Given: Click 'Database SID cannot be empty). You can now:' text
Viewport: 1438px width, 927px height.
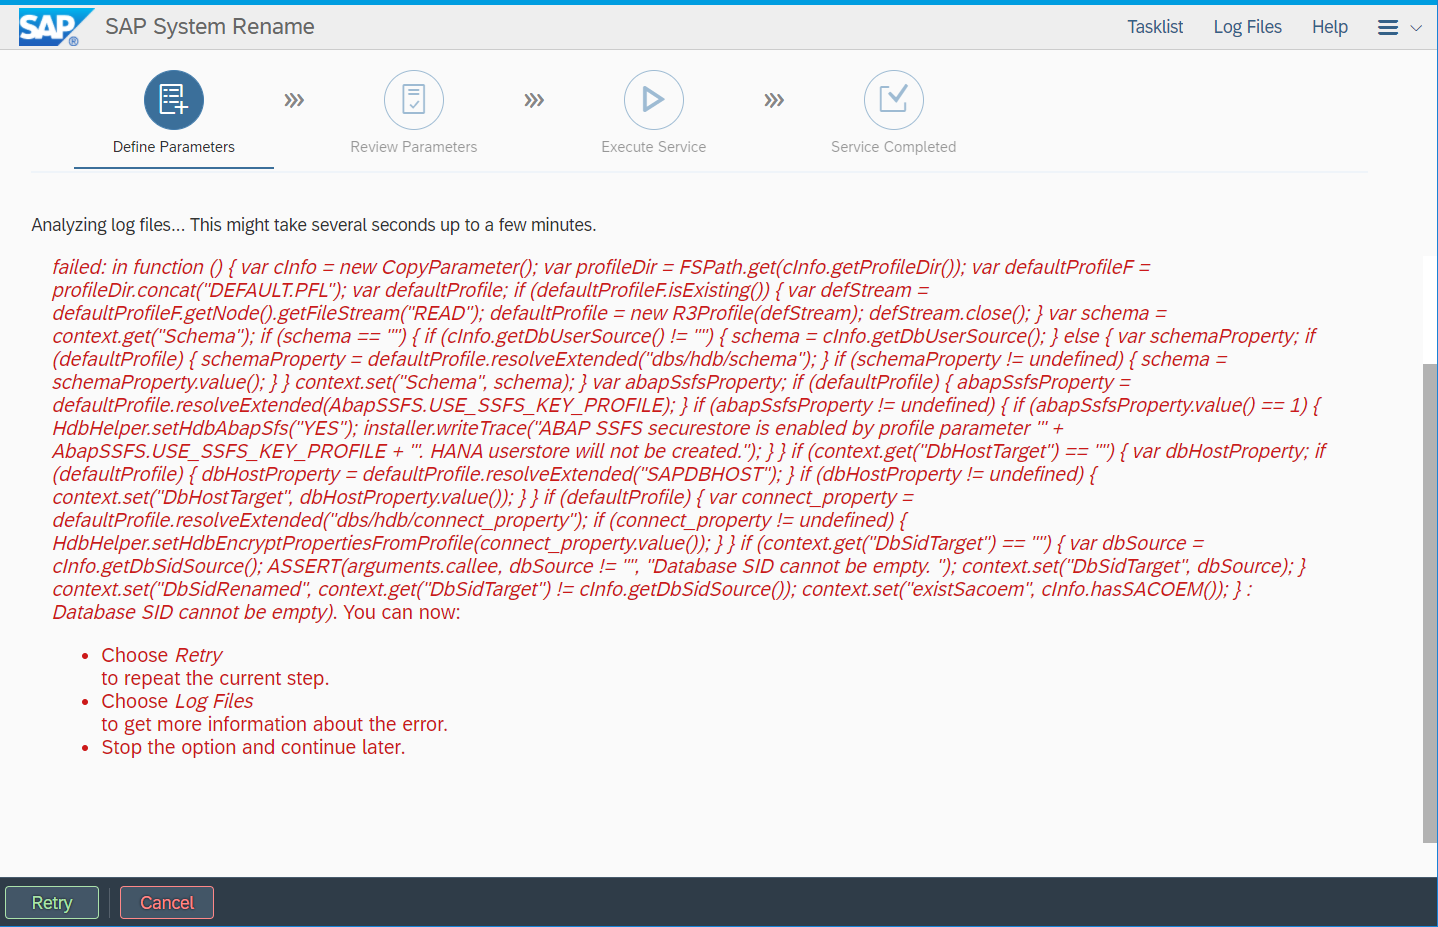Looking at the screenshot, I should click(257, 612).
